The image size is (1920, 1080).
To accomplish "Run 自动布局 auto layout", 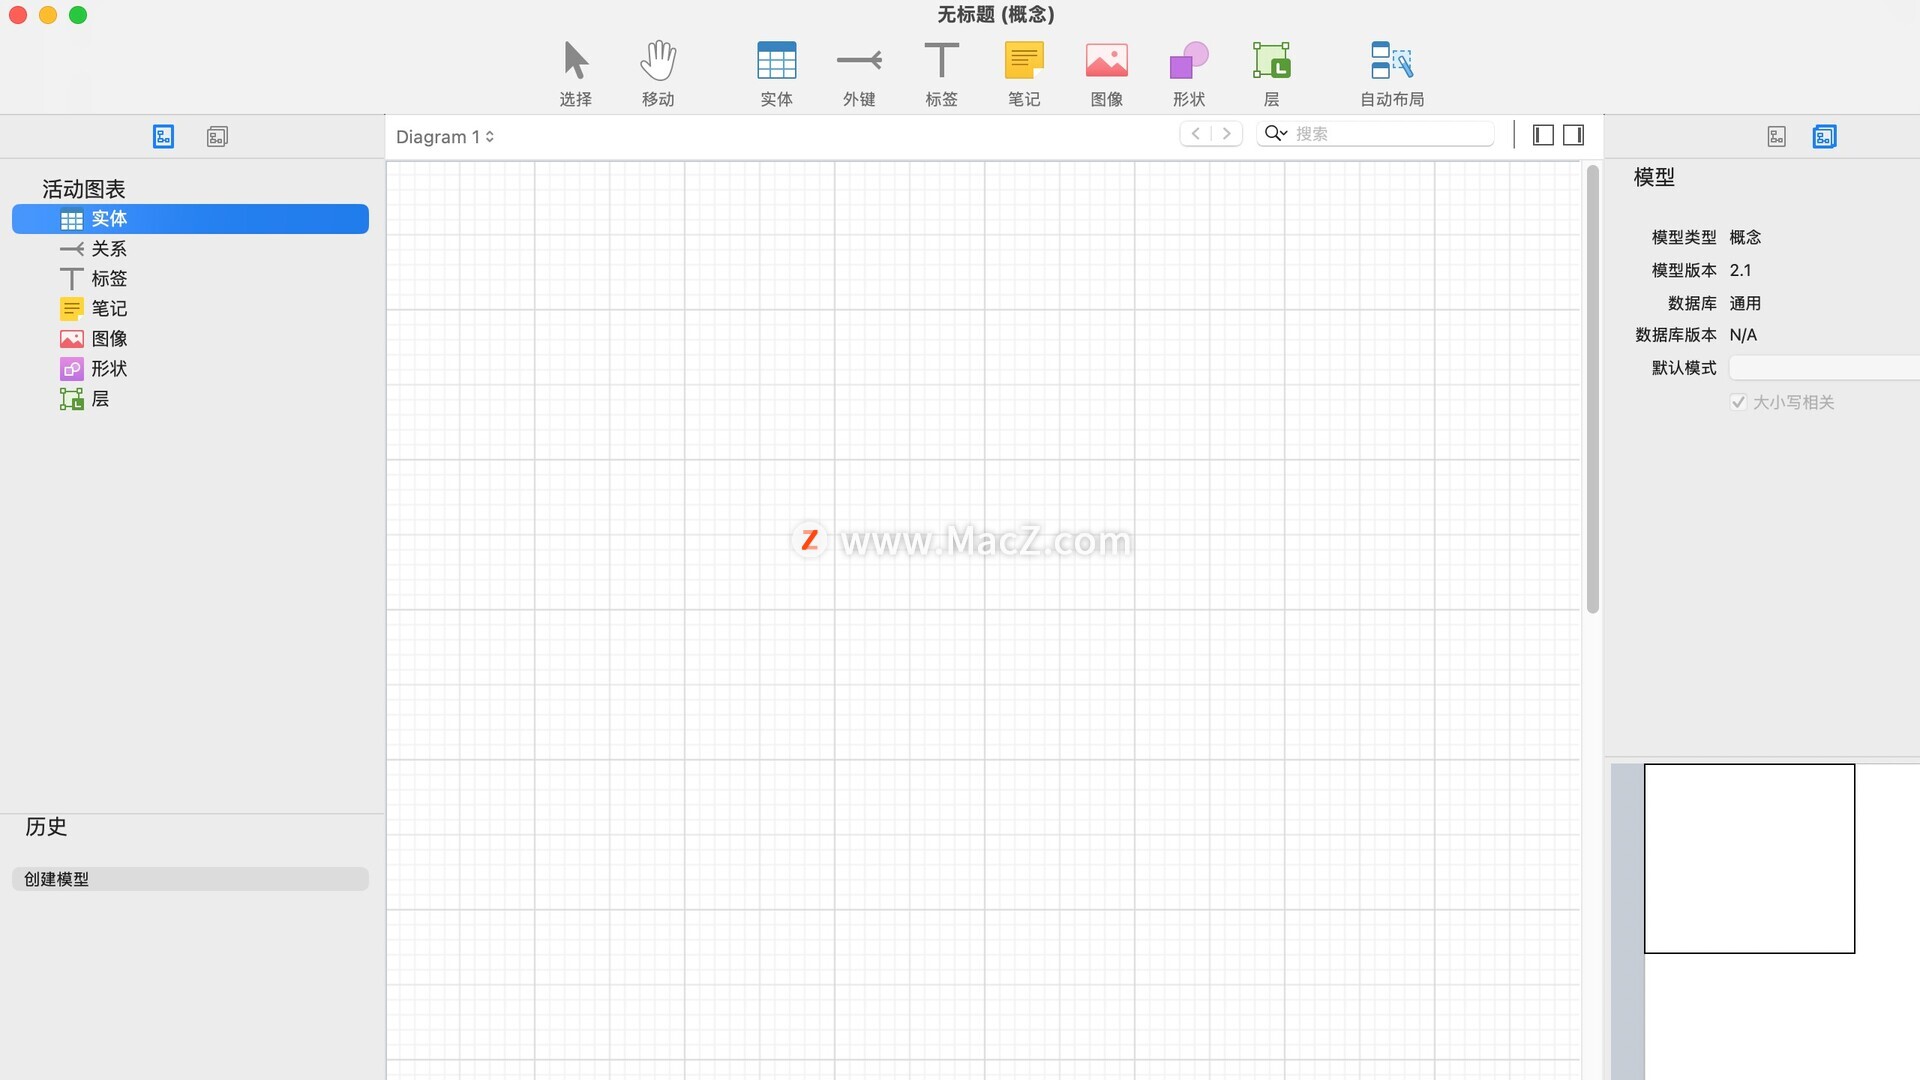I will 1391,72.
